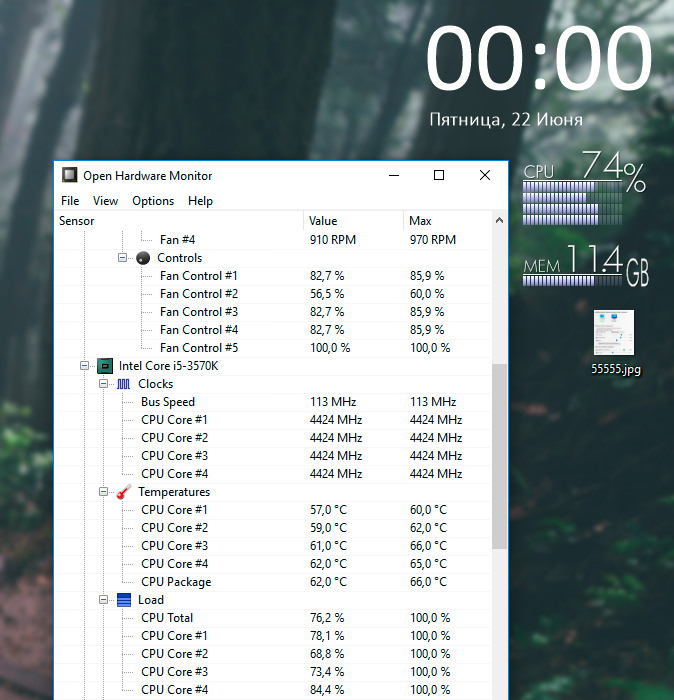
Task: Minimize the Open Hardware Monitor window
Action: coord(394,175)
